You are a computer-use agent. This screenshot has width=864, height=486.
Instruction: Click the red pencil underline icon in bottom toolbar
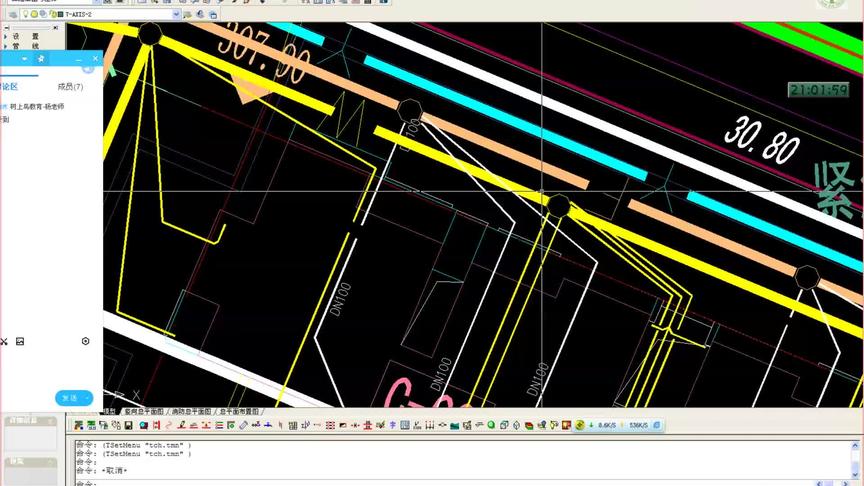(x=182, y=425)
